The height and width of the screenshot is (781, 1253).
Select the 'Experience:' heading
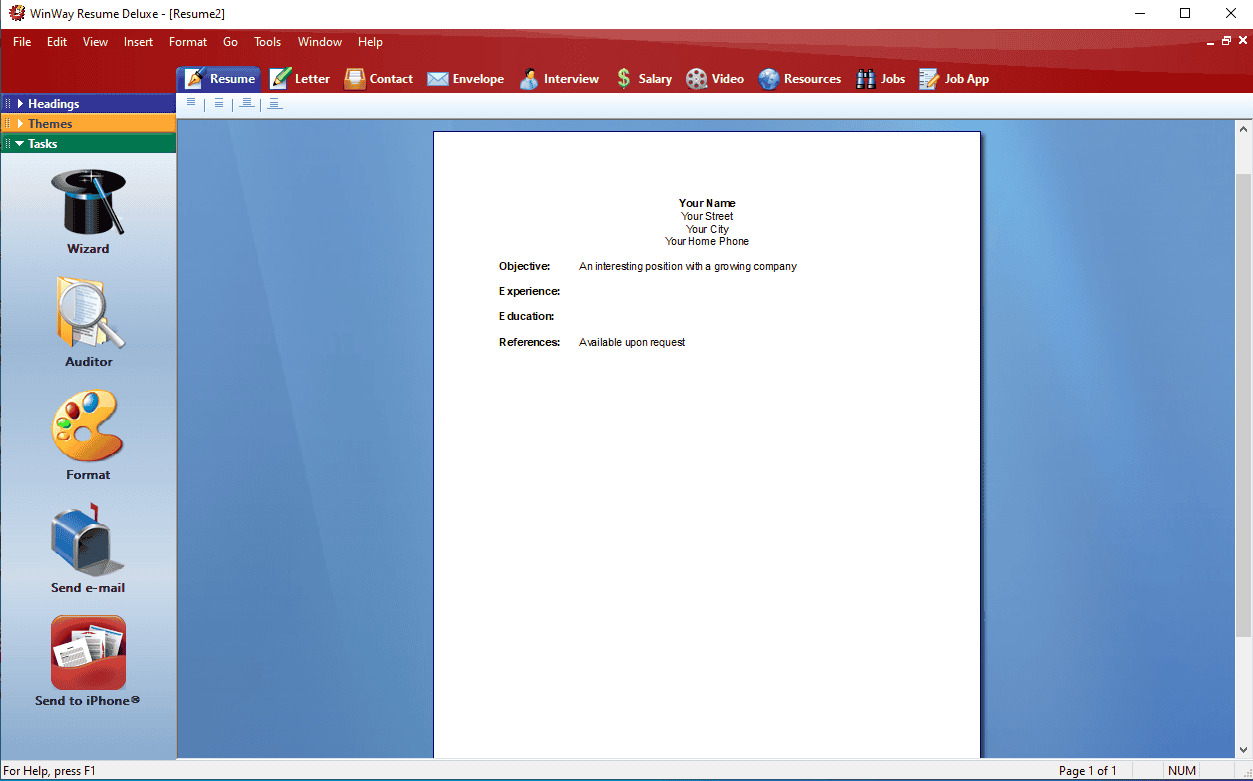pyautogui.click(x=530, y=291)
